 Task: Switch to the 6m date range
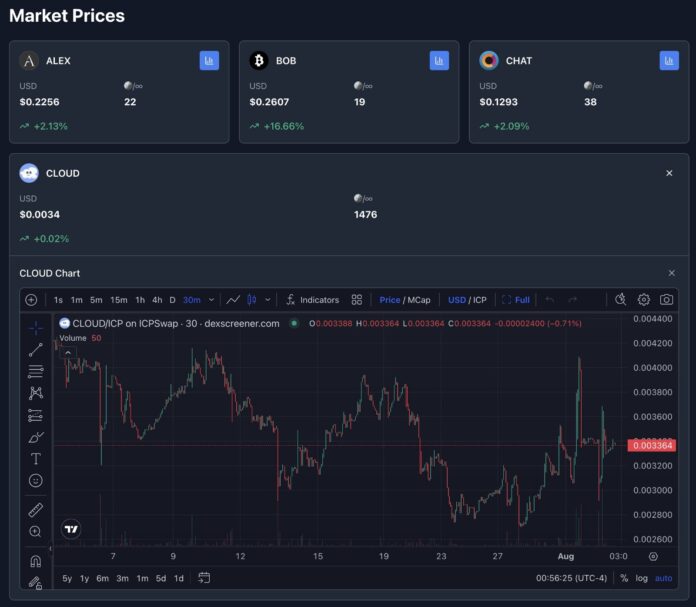(102, 578)
